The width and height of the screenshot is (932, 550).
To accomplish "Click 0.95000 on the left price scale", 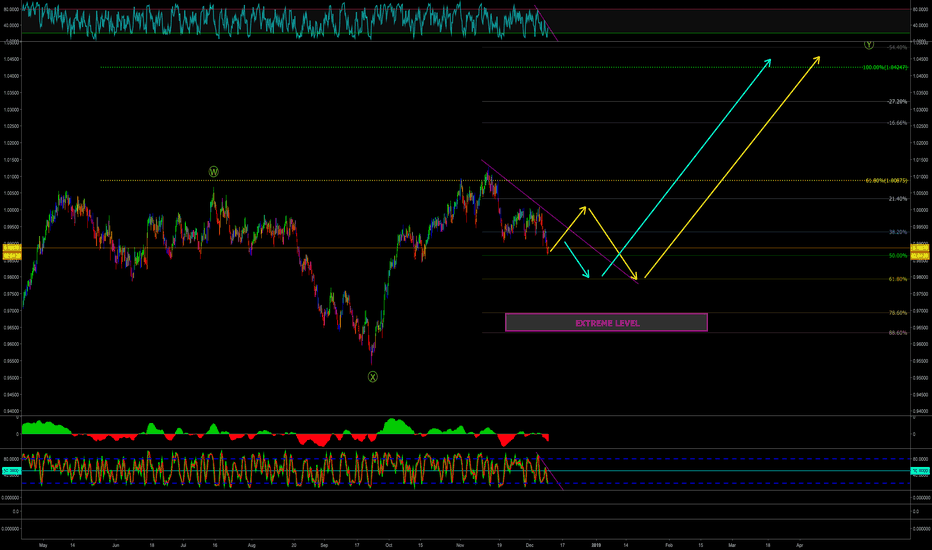I will [x=11, y=378].
